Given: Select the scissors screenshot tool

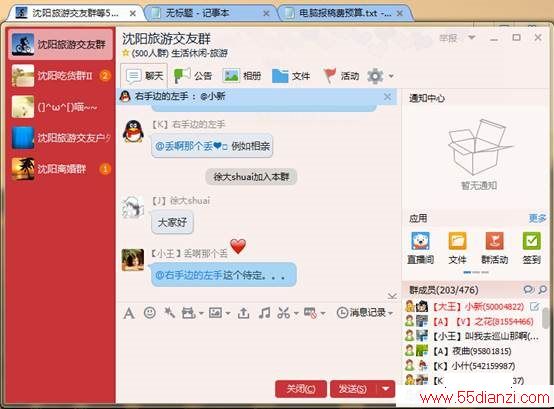Looking at the screenshot, I should 283,313.
